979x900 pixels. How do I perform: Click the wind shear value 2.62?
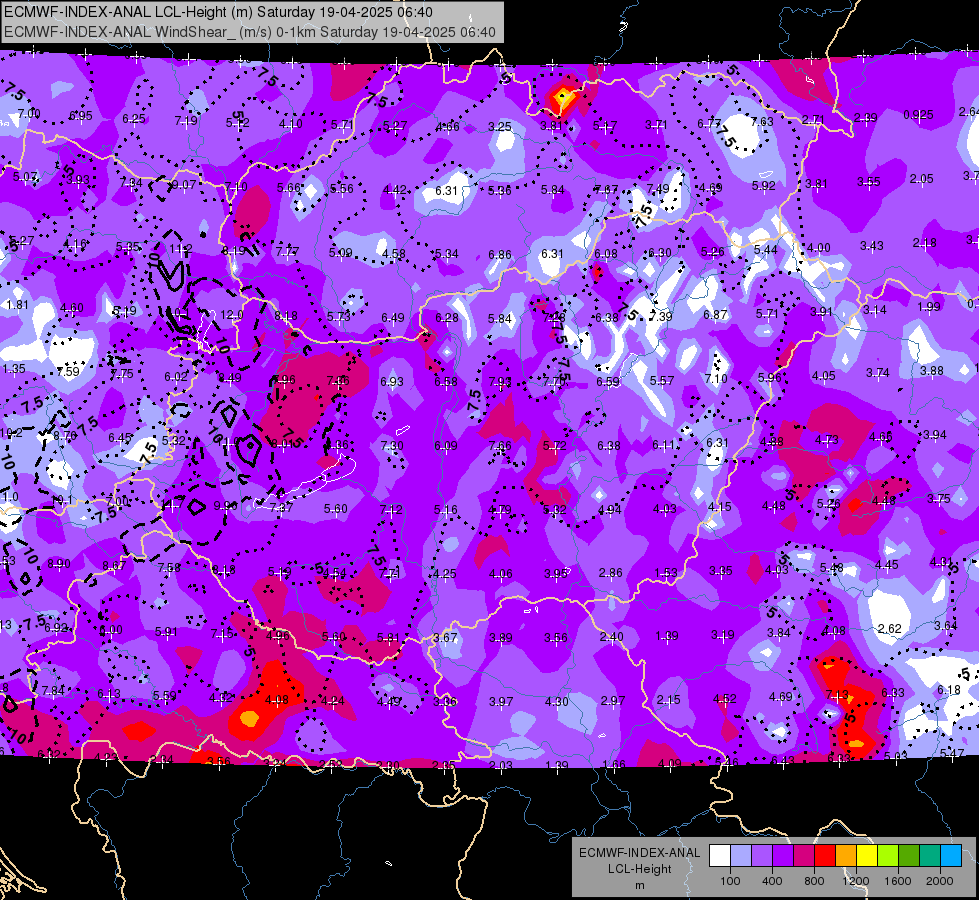tap(890, 628)
